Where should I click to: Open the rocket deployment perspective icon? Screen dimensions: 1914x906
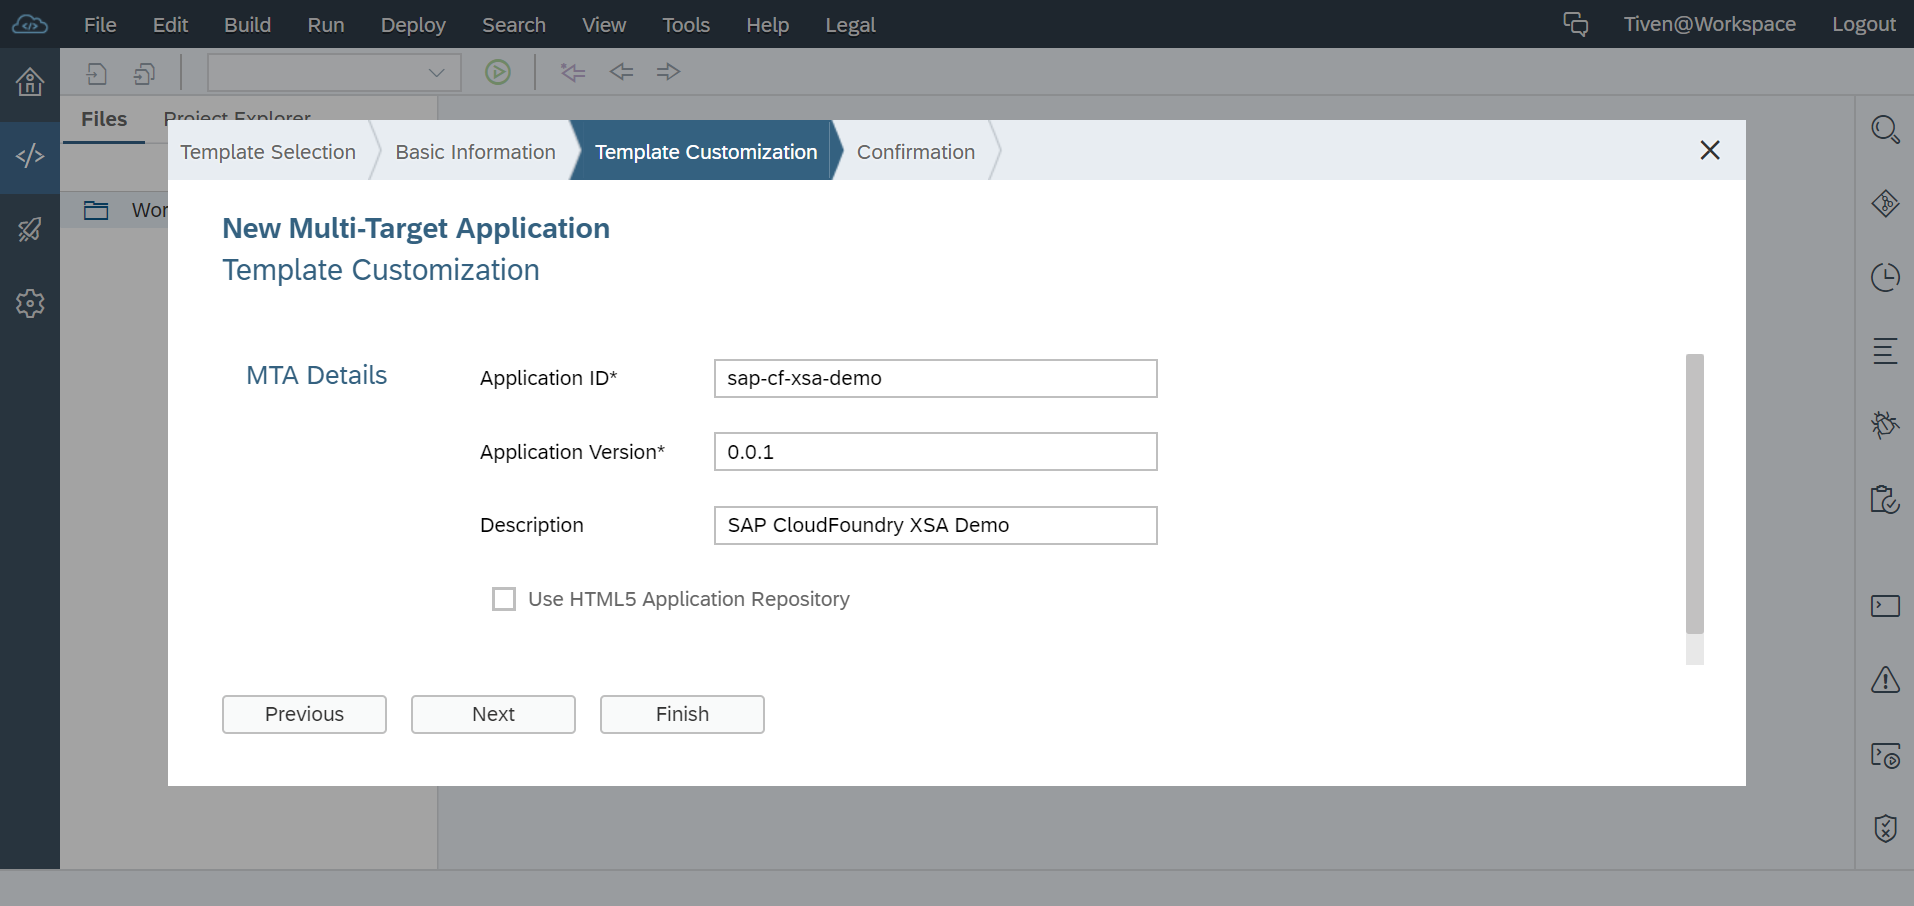click(x=30, y=230)
